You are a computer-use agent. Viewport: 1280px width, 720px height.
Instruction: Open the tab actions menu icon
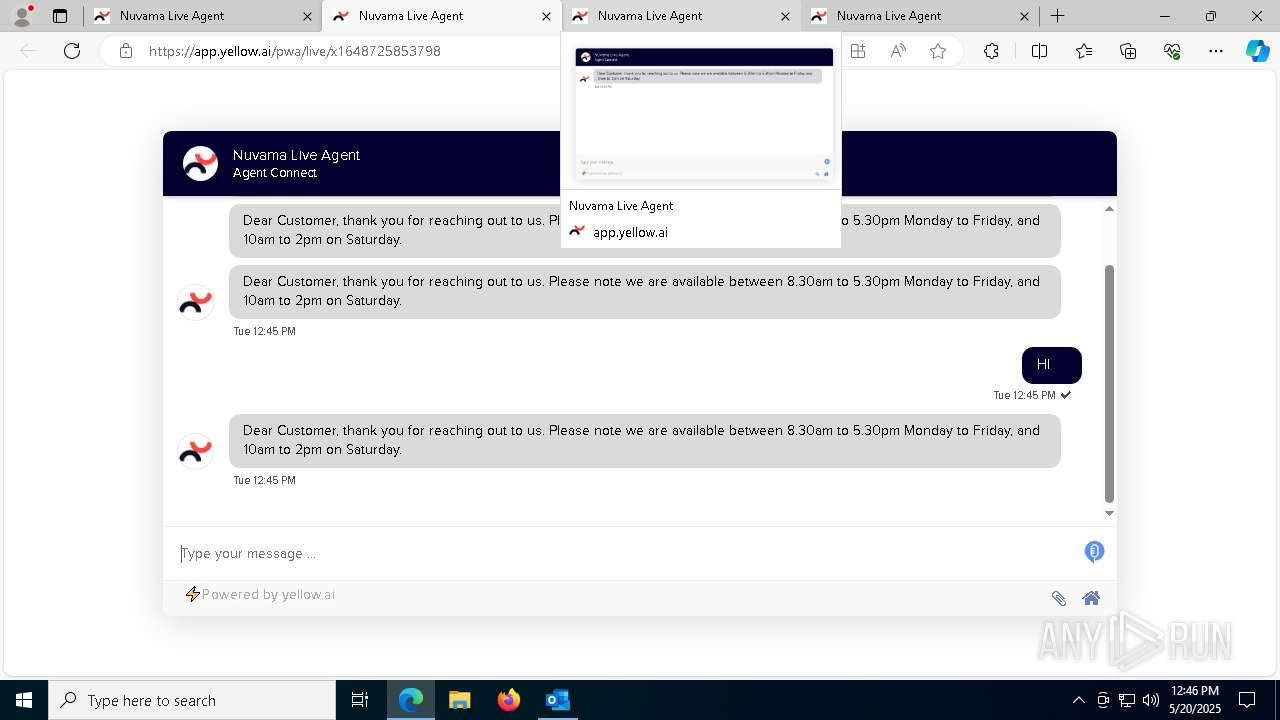[60, 16]
